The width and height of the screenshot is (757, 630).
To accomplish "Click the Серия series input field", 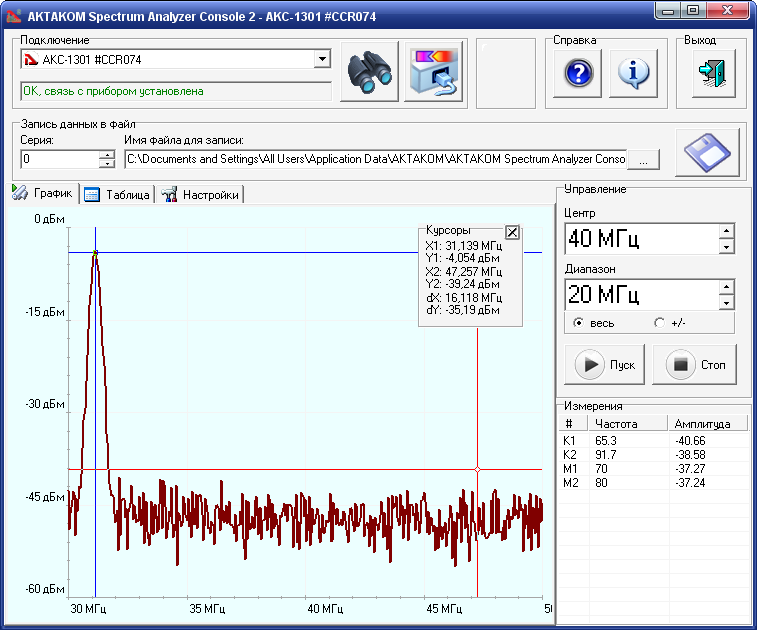I will 60,159.
